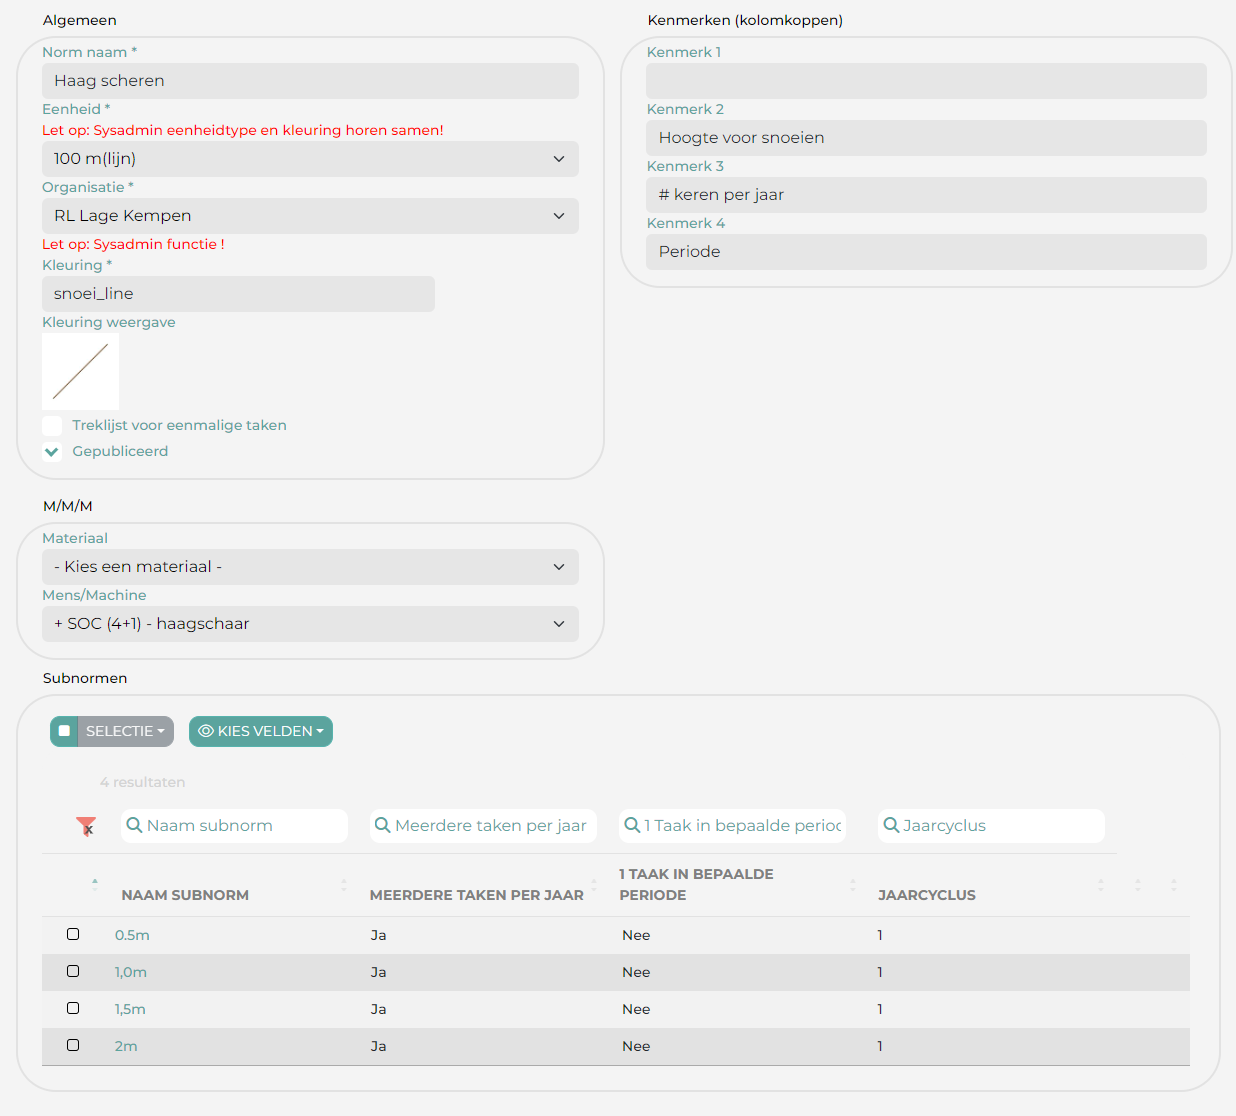Open the Selectie dropdown menu
1236x1116 pixels.
pos(126,731)
